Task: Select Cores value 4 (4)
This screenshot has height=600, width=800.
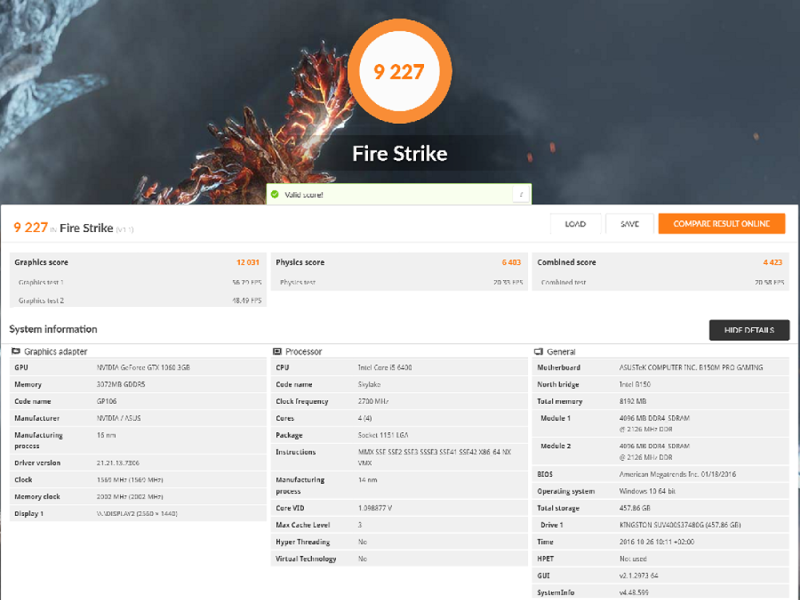Action: coord(365,418)
